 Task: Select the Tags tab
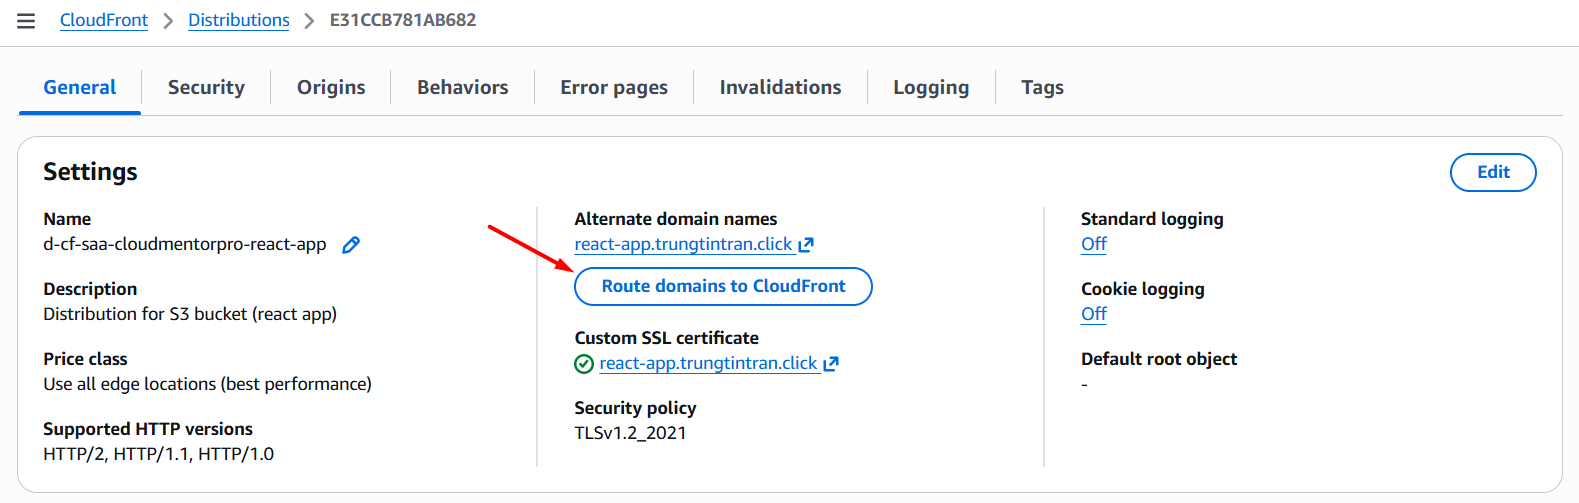[1042, 87]
